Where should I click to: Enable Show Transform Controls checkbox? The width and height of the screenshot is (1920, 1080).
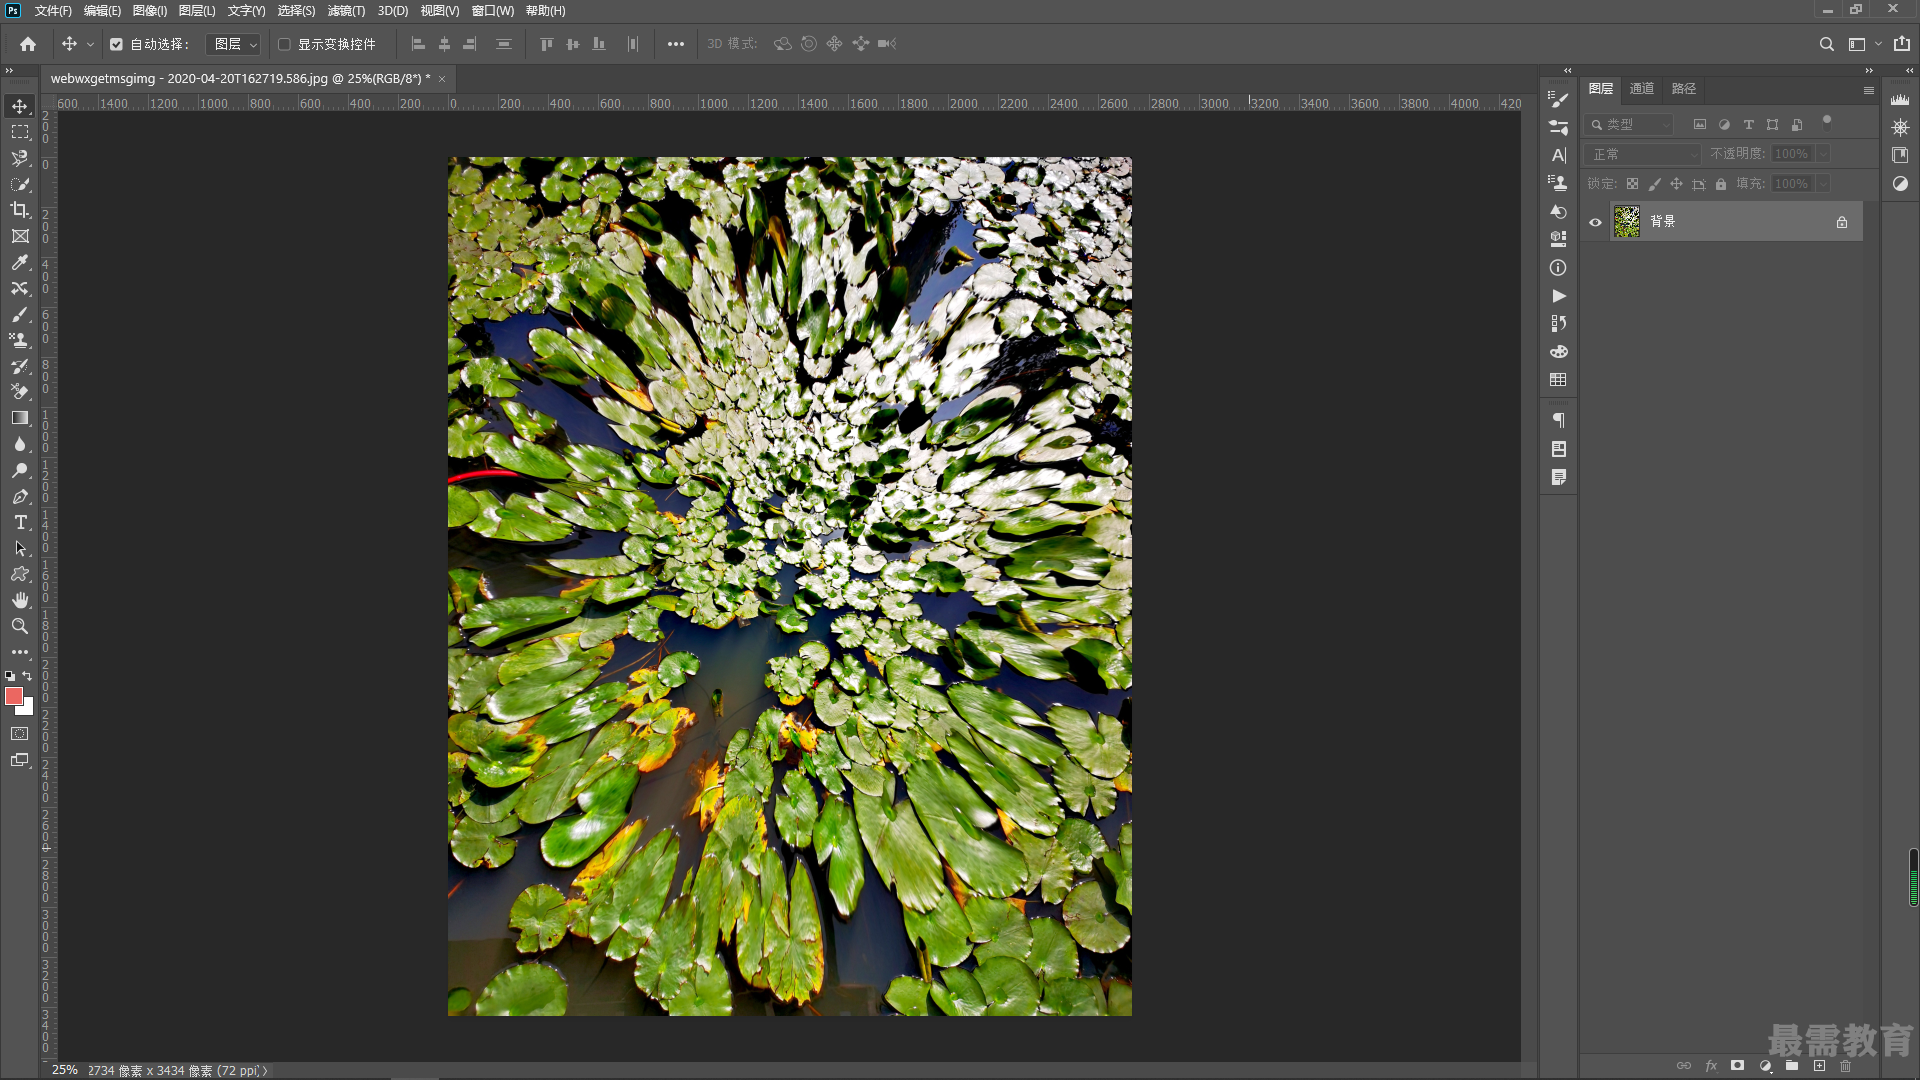pyautogui.click(x=284, y=44)
